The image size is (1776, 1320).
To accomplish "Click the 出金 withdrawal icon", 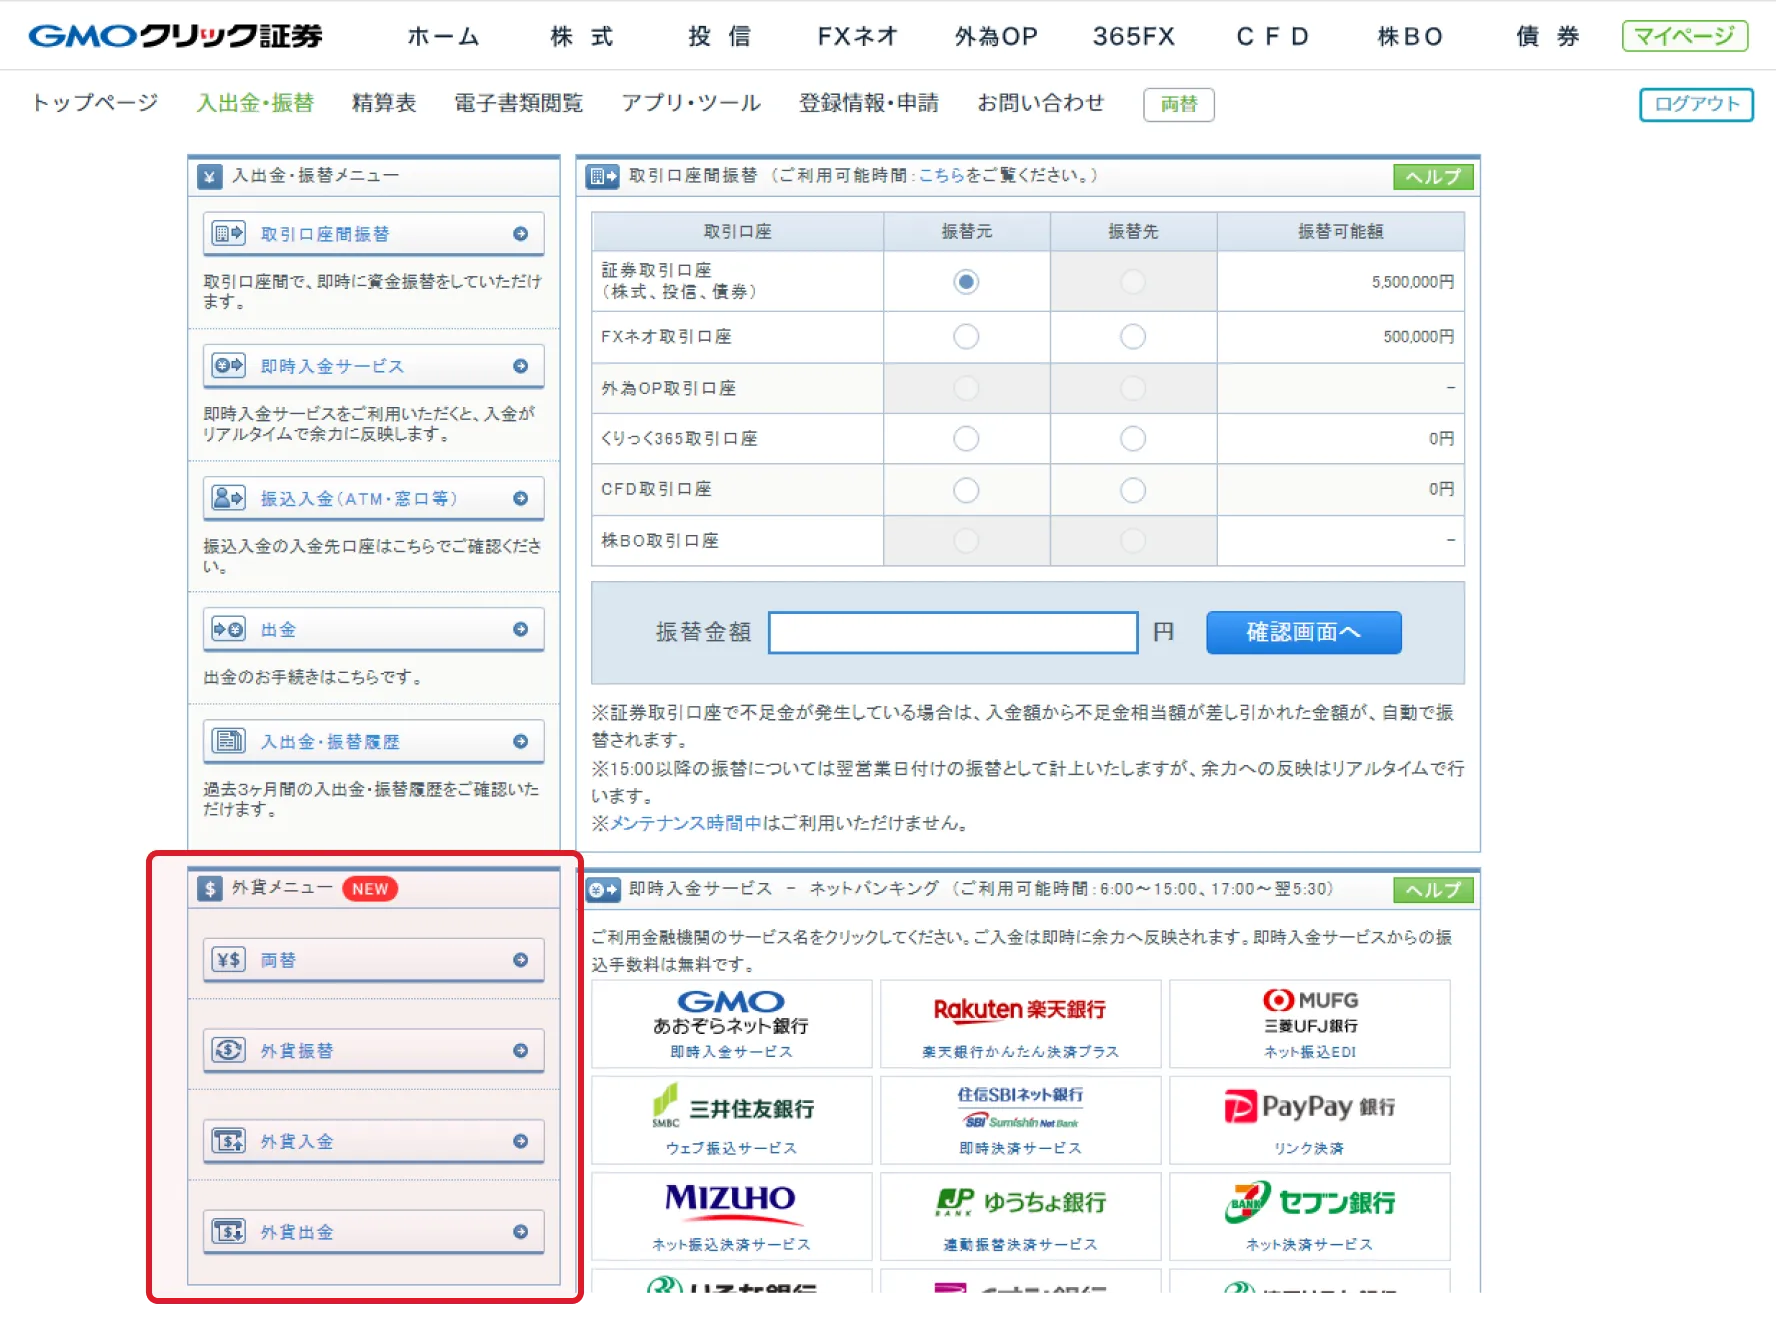I will click(228, 630).
